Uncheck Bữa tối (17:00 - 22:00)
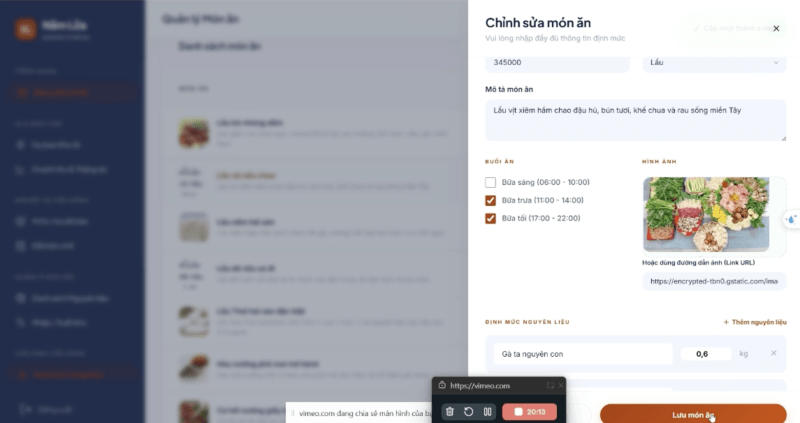Screen dimensions: 800x423 point(490,218)
